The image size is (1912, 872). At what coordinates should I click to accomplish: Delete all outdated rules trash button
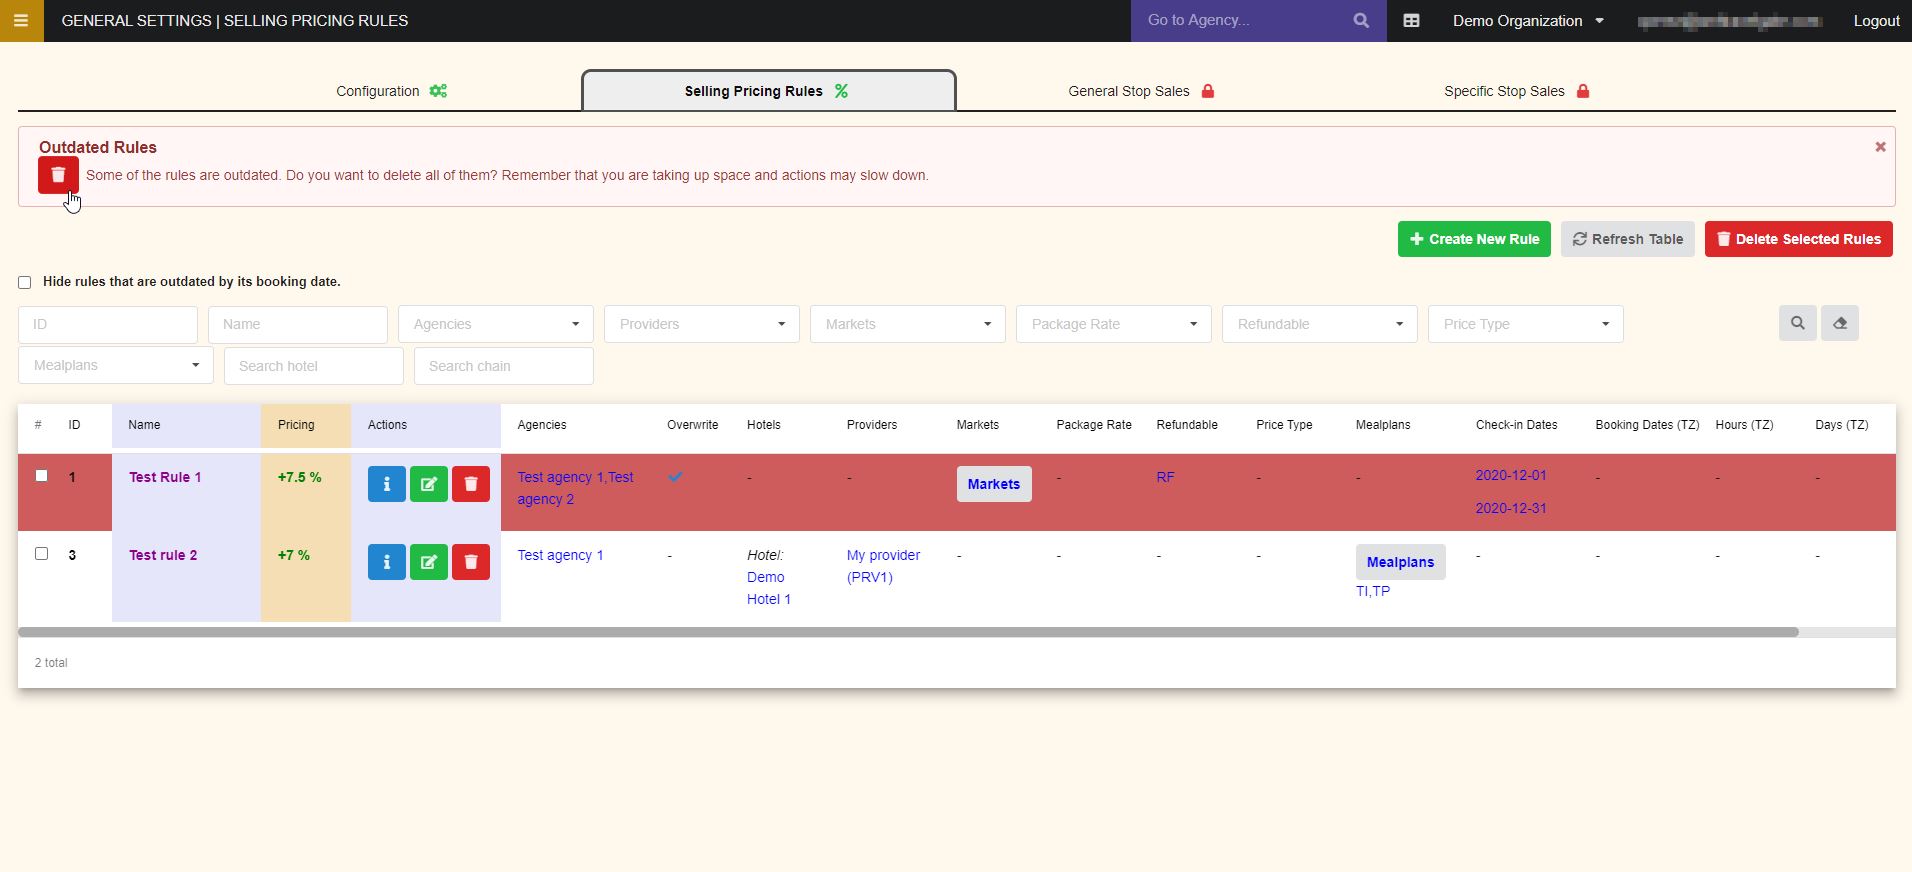pyautogui.click(x=58, y=175)
